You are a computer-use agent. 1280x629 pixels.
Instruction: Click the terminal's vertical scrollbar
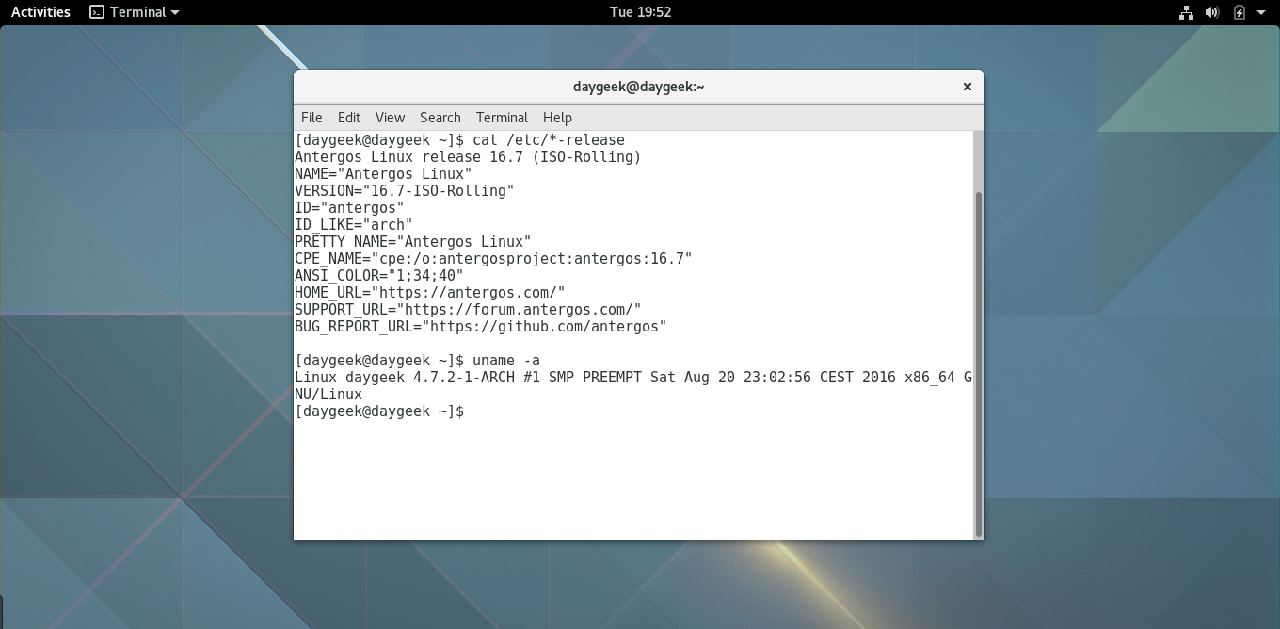(x=978, y=360)
